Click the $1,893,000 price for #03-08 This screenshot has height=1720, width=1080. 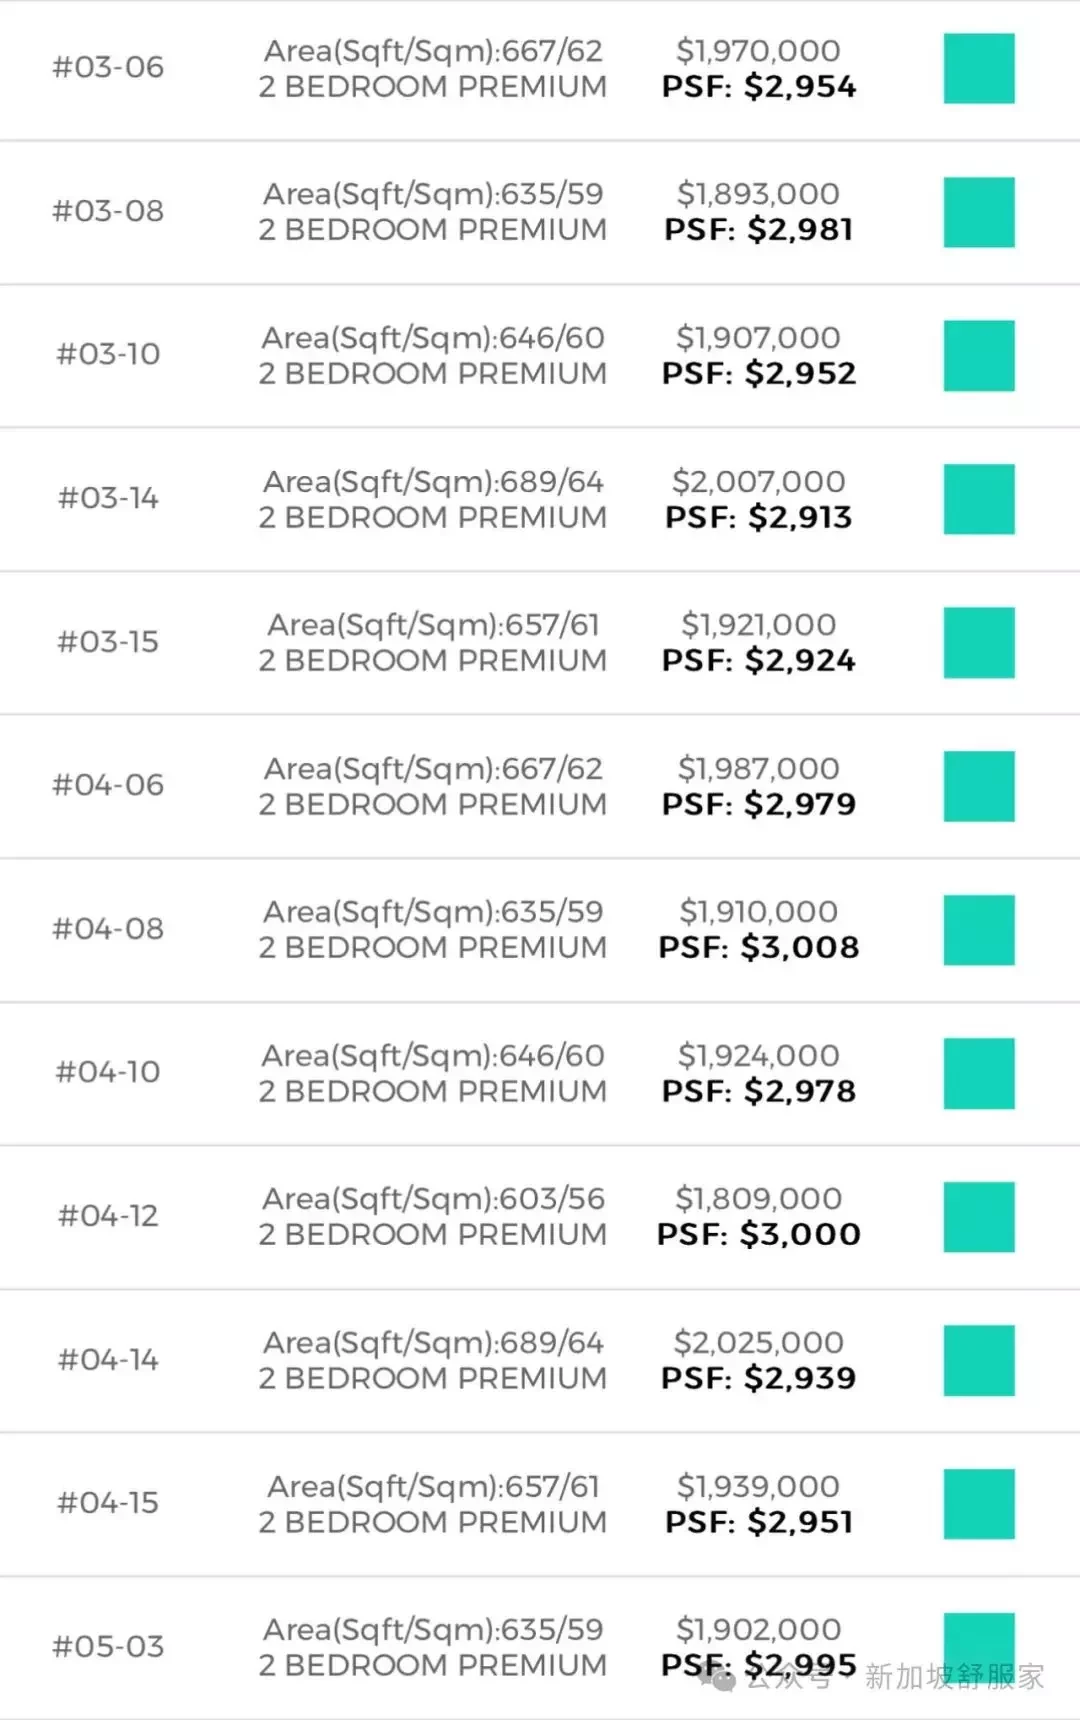click(758, 194)
